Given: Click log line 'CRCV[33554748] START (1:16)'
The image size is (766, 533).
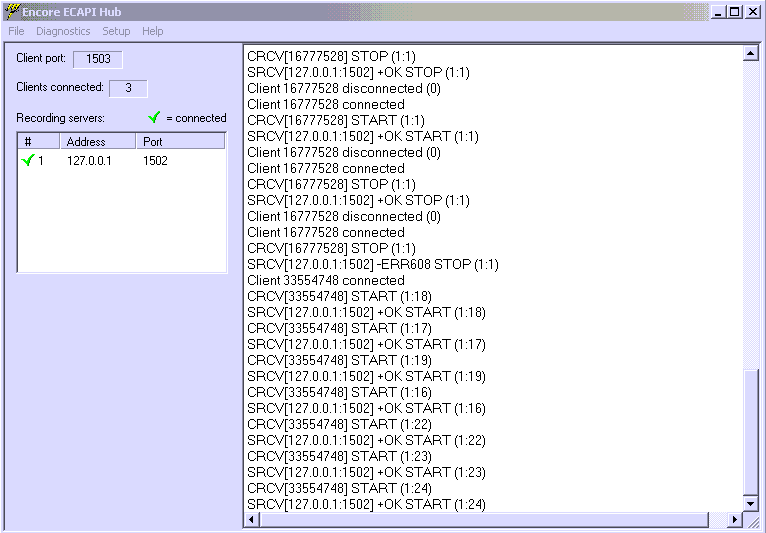Looking at the screenshot, I should 339,392.
